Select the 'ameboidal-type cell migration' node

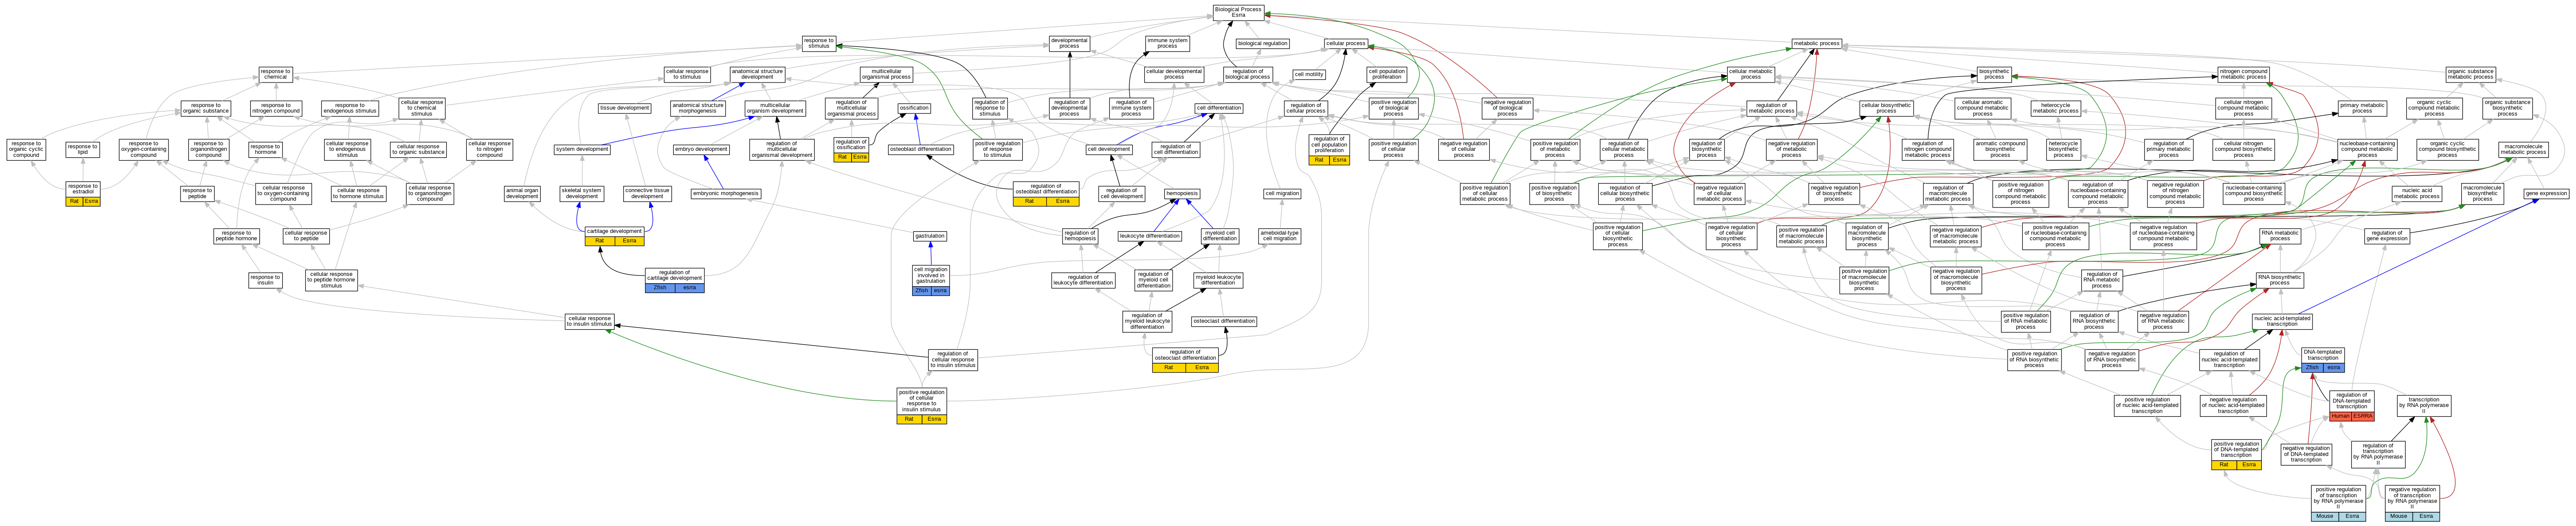[1279, 236]
